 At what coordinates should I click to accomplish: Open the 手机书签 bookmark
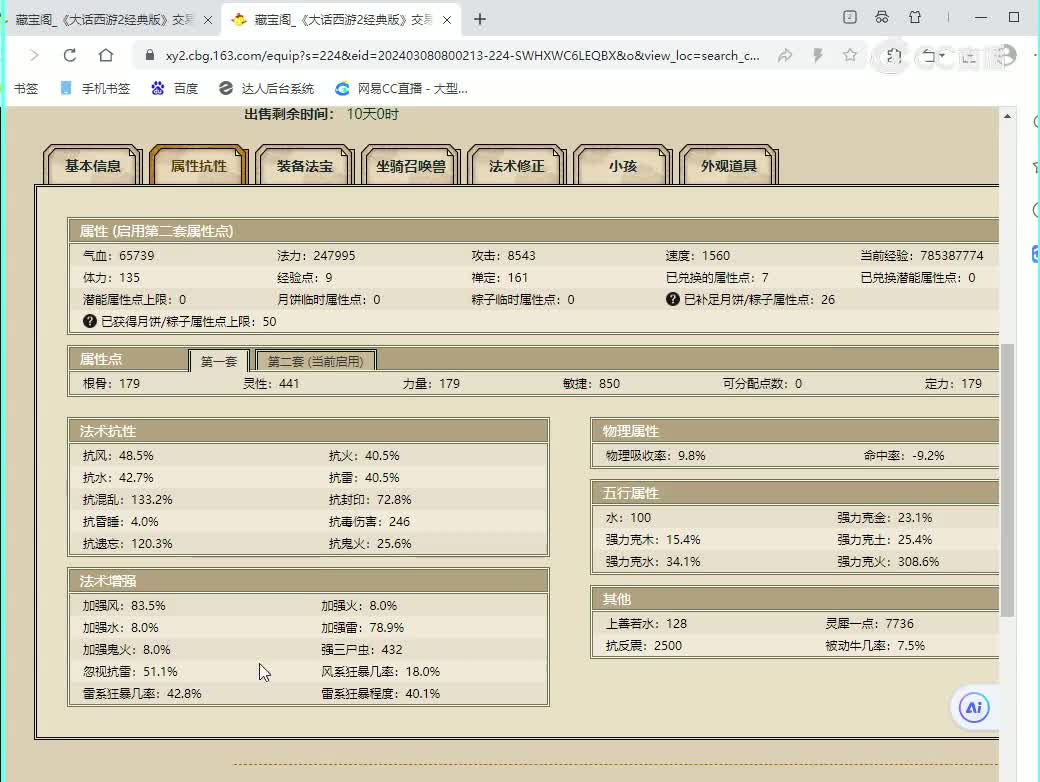coord(95,88)
